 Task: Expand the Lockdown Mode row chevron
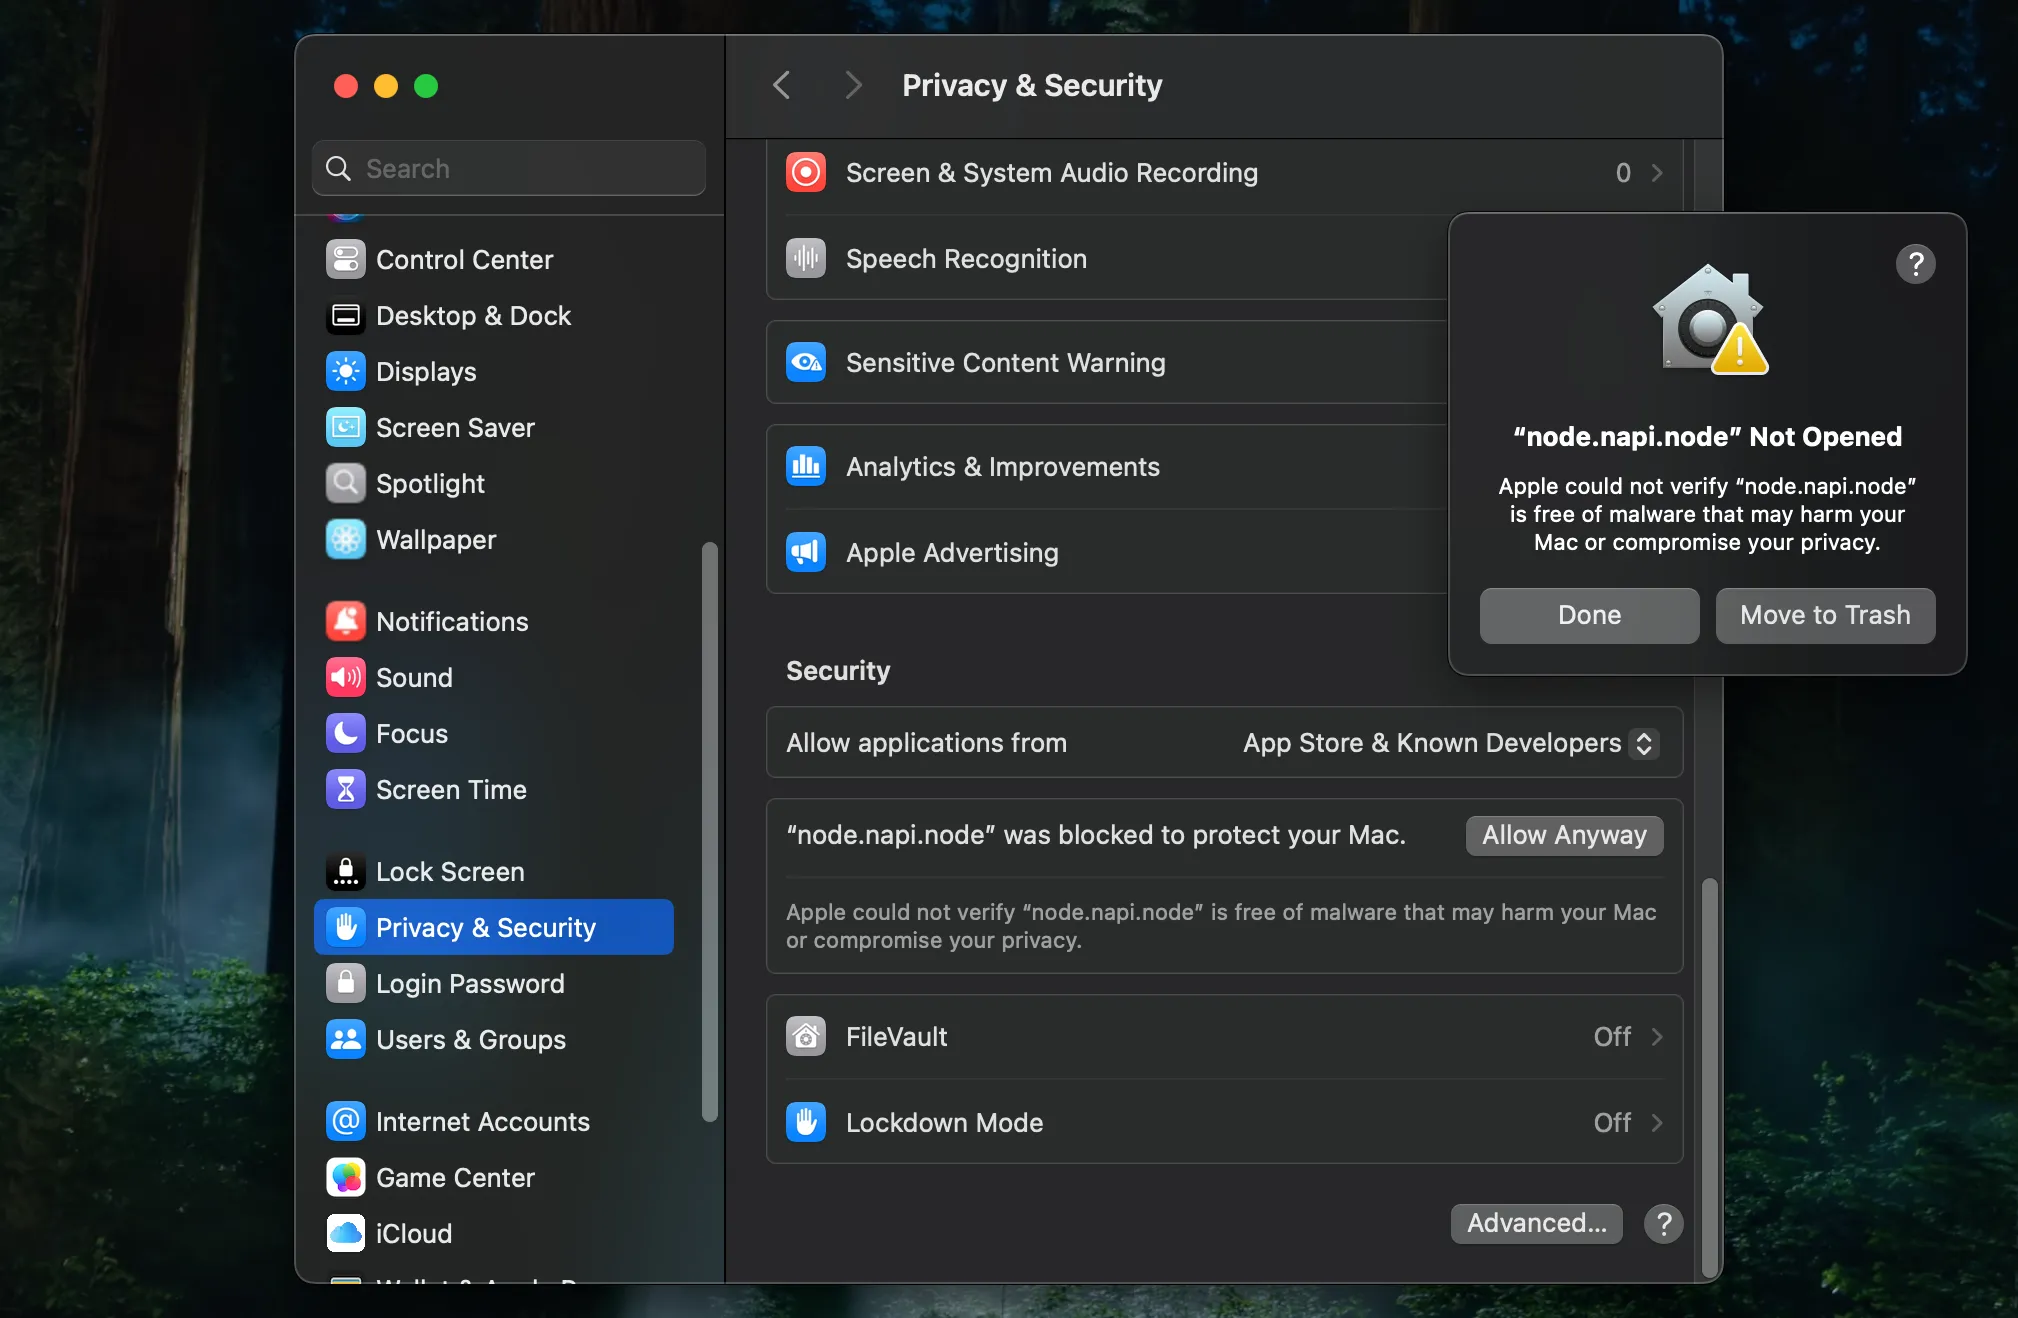coord(1657,1123)
